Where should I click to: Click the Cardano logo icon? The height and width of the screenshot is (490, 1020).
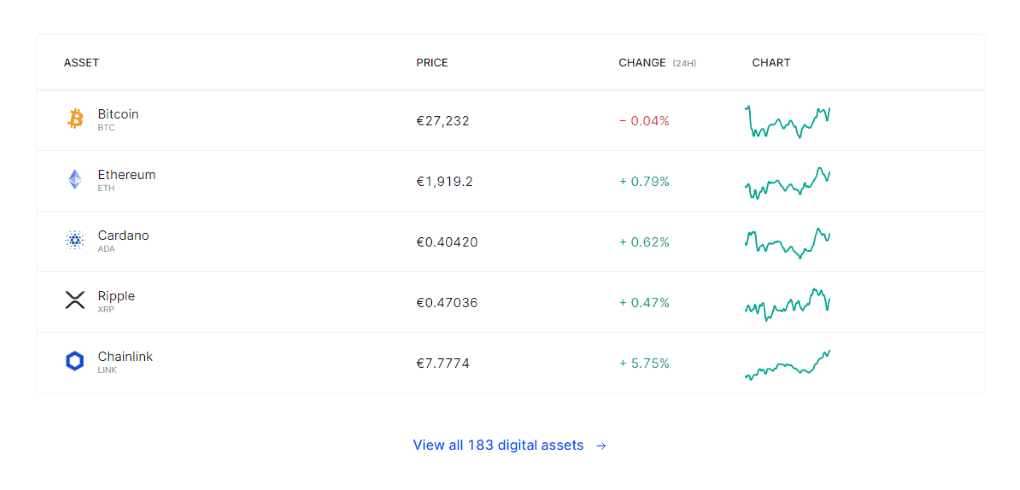point(75,240)
